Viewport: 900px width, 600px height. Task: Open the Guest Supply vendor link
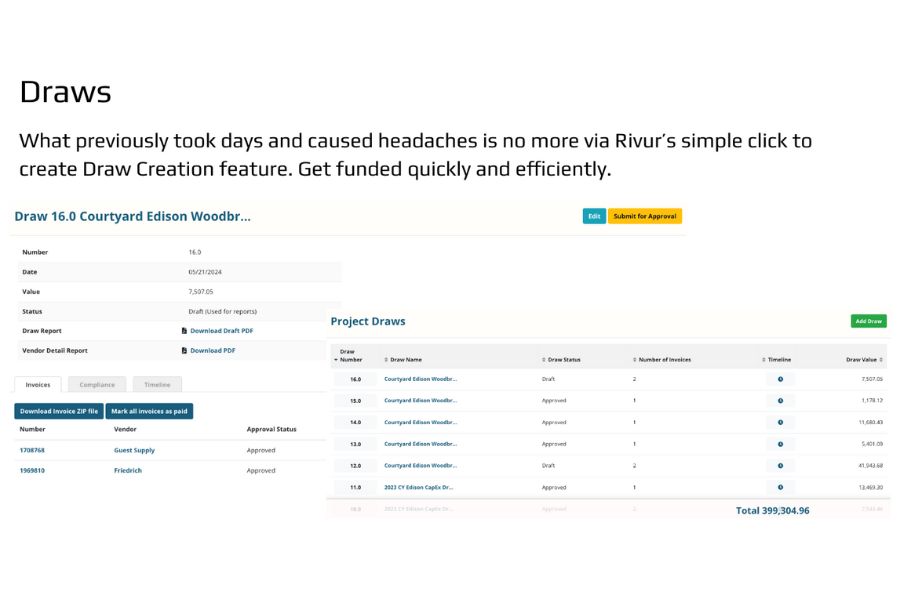[134, 450]
